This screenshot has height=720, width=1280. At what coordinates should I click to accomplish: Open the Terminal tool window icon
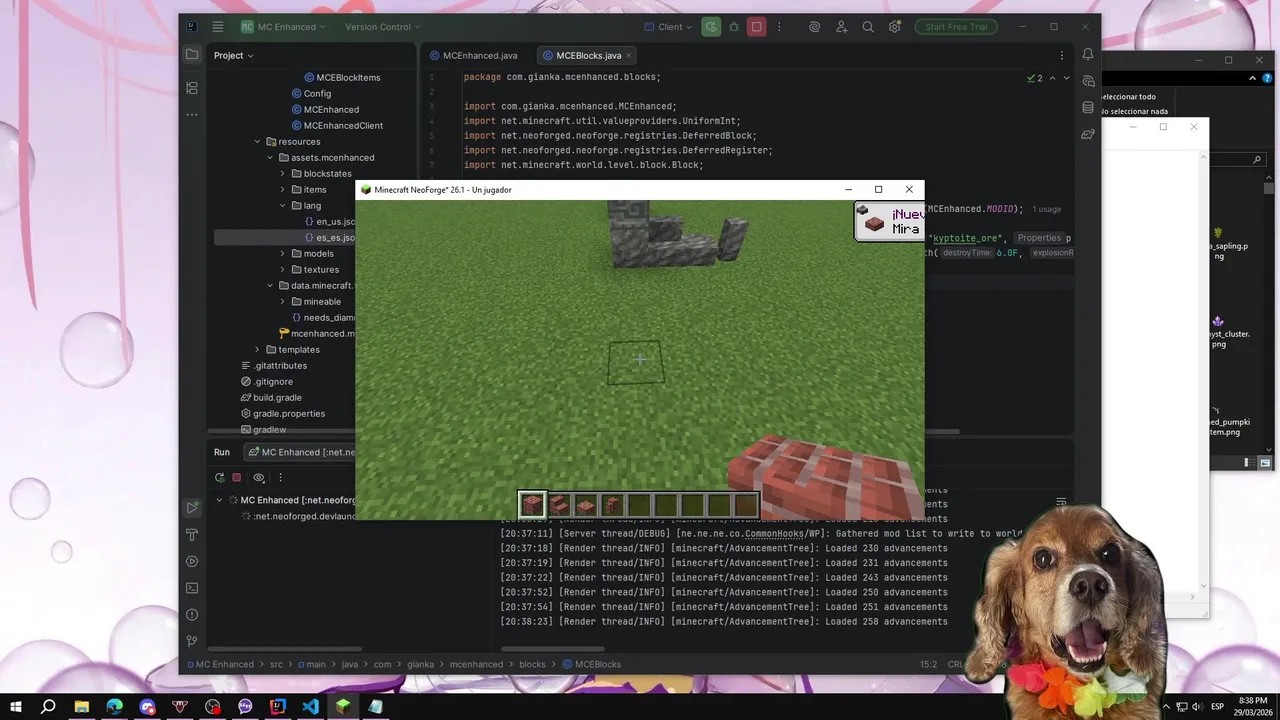tap(192, 588)
